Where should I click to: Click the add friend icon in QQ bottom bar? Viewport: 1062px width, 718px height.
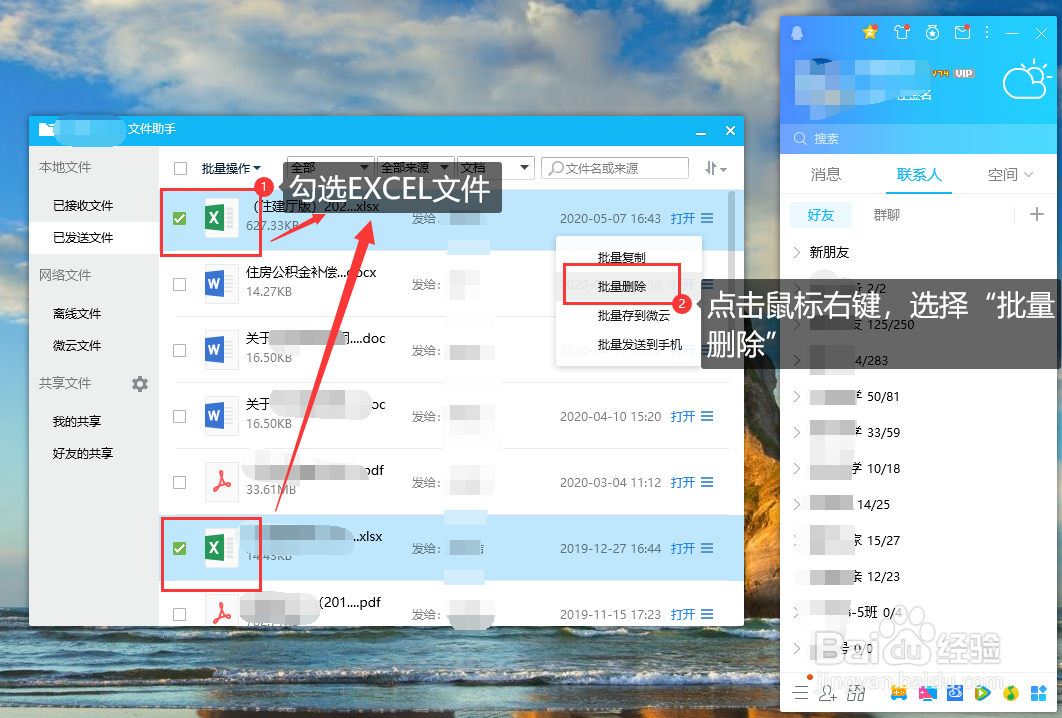coord(828,693)
